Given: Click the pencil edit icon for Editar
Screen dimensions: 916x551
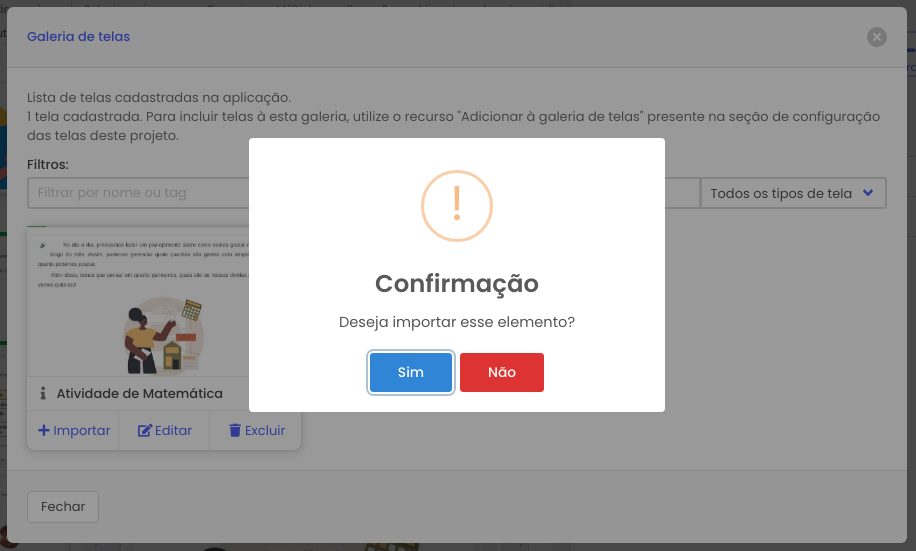Looking at the screenshot, I should [x=144, y=431].
